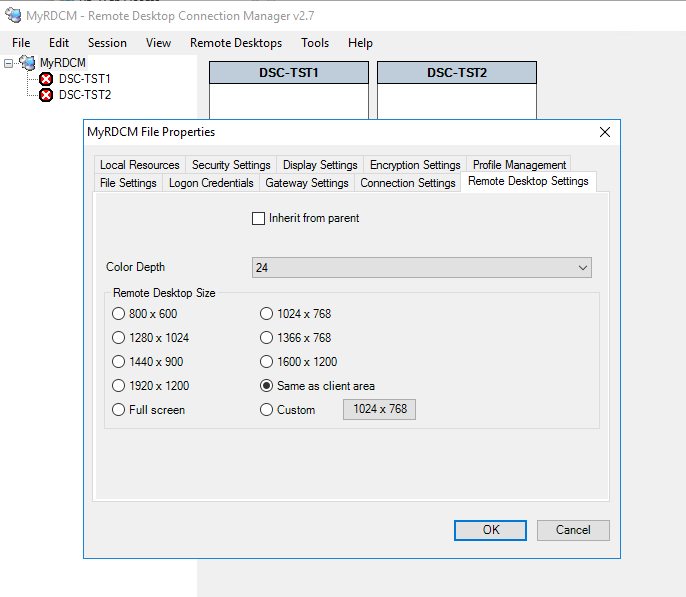The width and height of the screenshot is (686, 597).
Task: Click the DSC-TST1 disconnected server icon
Action: click(46, 79)
